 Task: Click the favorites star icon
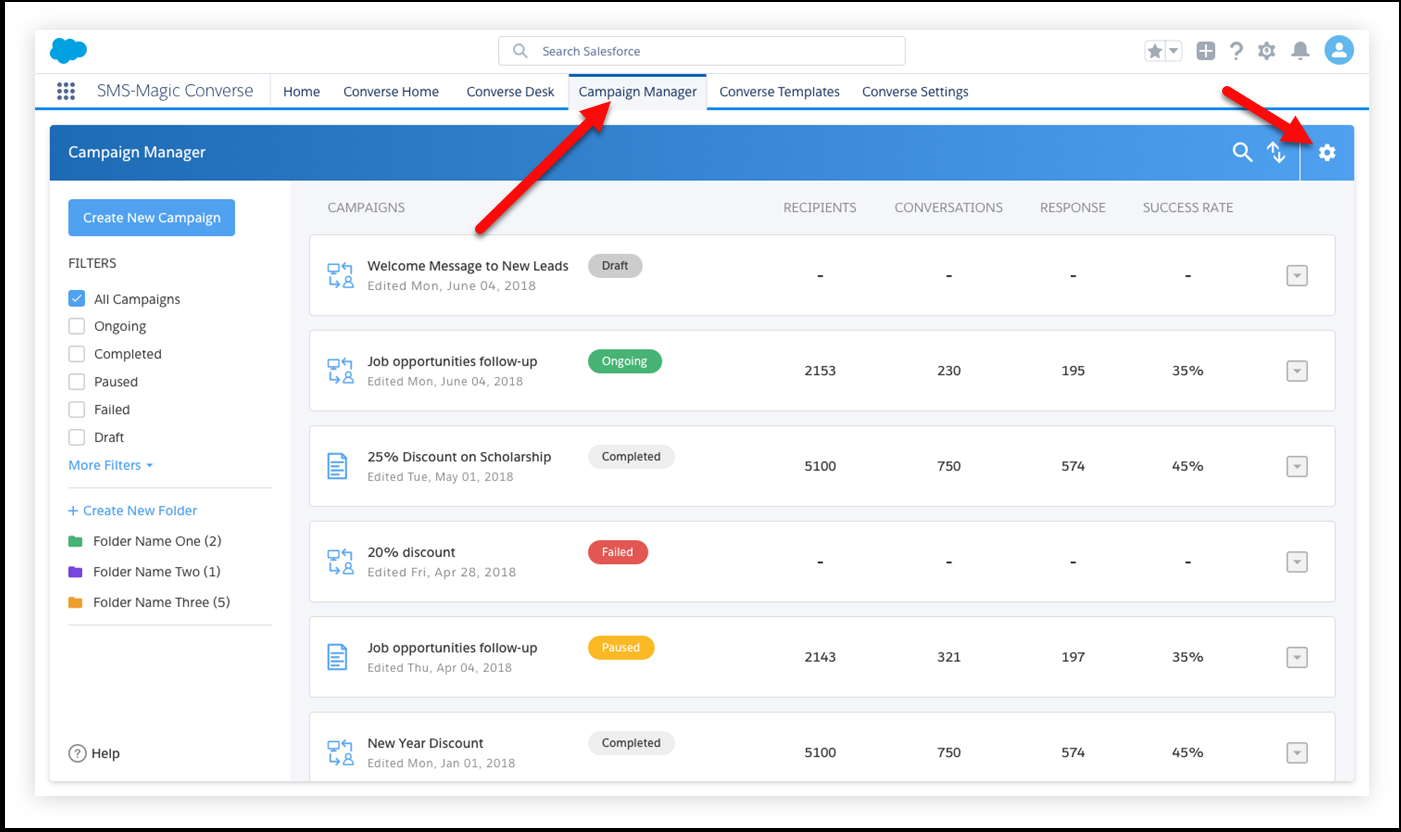click(1155, 51)
